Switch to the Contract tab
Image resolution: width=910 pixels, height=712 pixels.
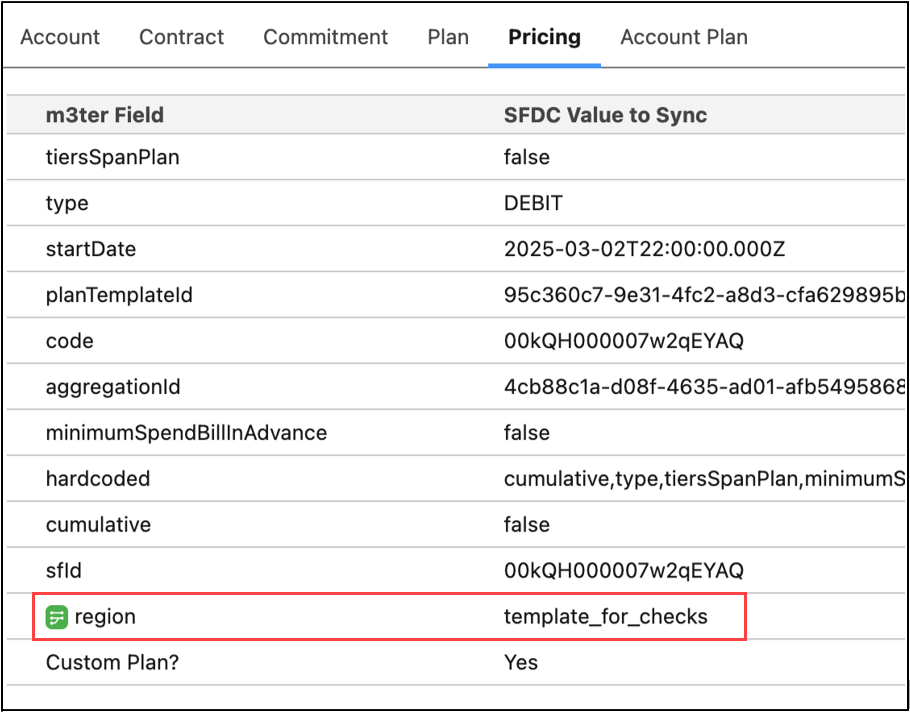182,37
